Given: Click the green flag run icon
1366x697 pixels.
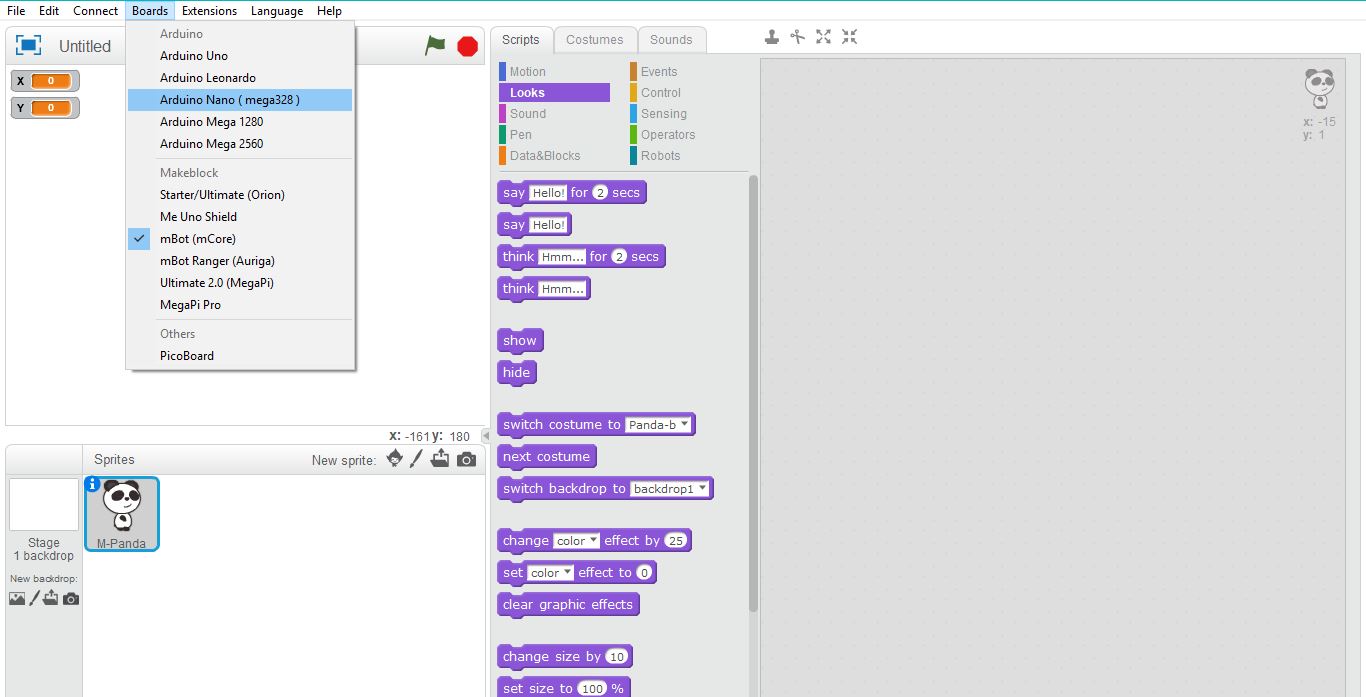Looking at the screenshot, I should [x=435, y=46].
